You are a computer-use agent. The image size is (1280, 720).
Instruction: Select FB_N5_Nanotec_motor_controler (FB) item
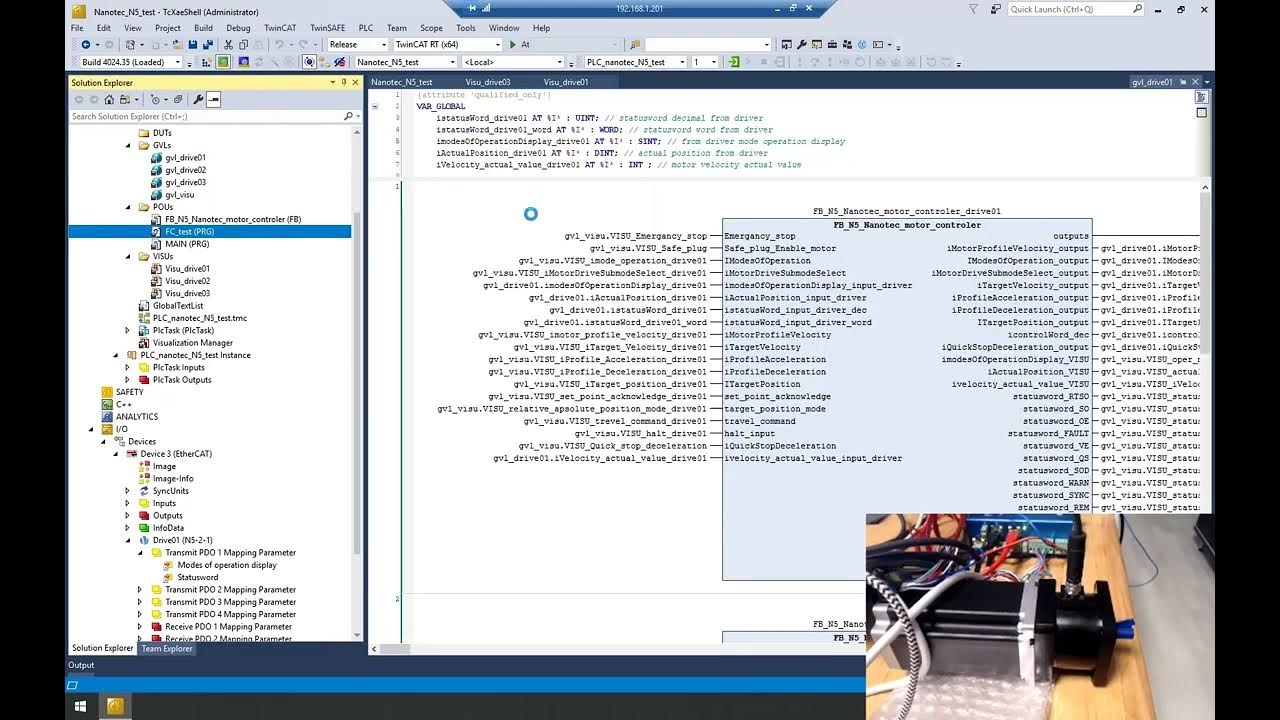232,219
